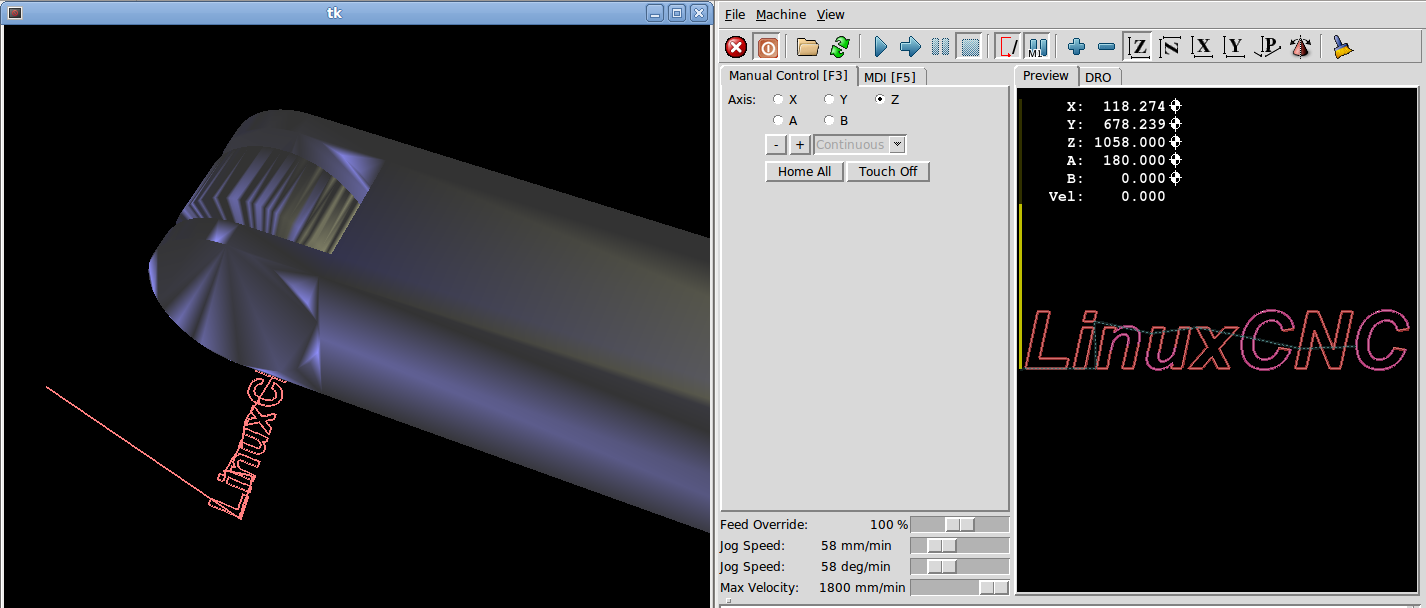Viewport: 1426px width, 608px height.
Task: Run the program with play icon
Action: click(x=880, y=47)
